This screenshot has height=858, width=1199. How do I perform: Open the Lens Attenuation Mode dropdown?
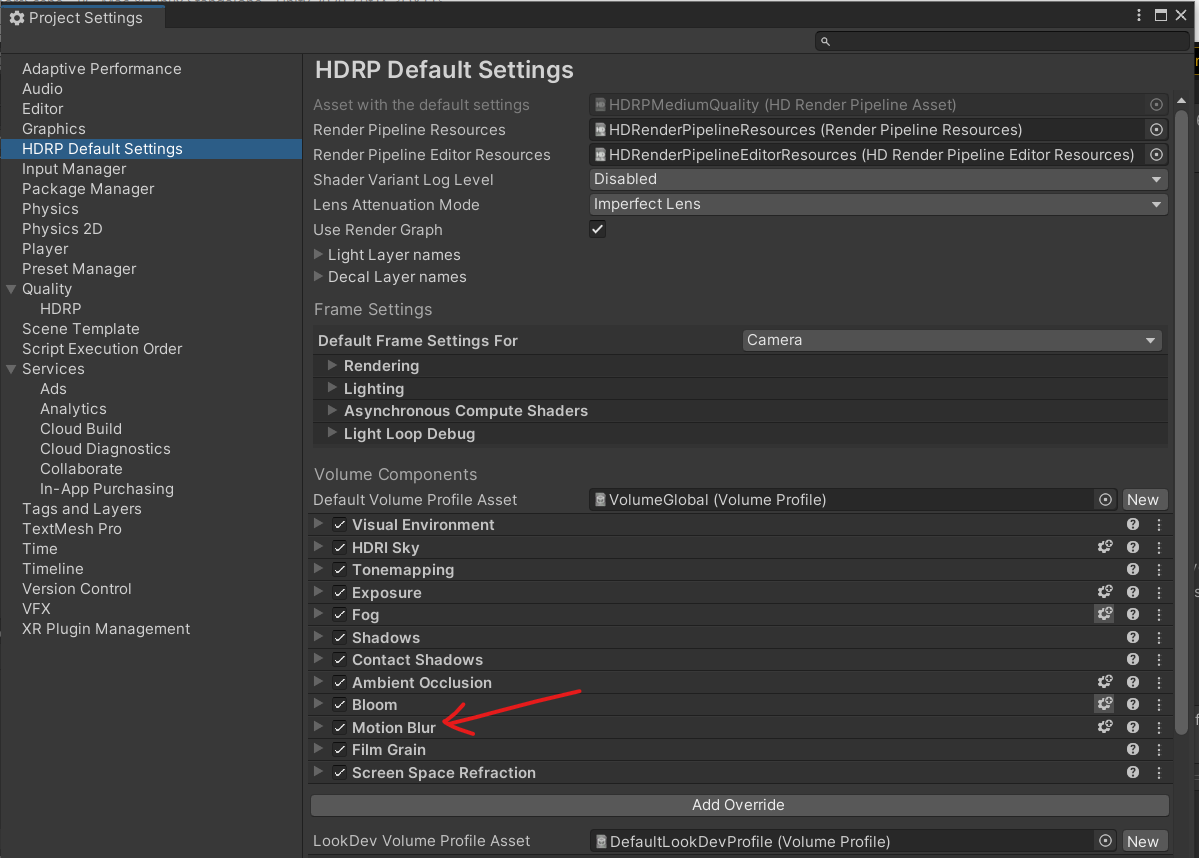[x=879, y=204]
